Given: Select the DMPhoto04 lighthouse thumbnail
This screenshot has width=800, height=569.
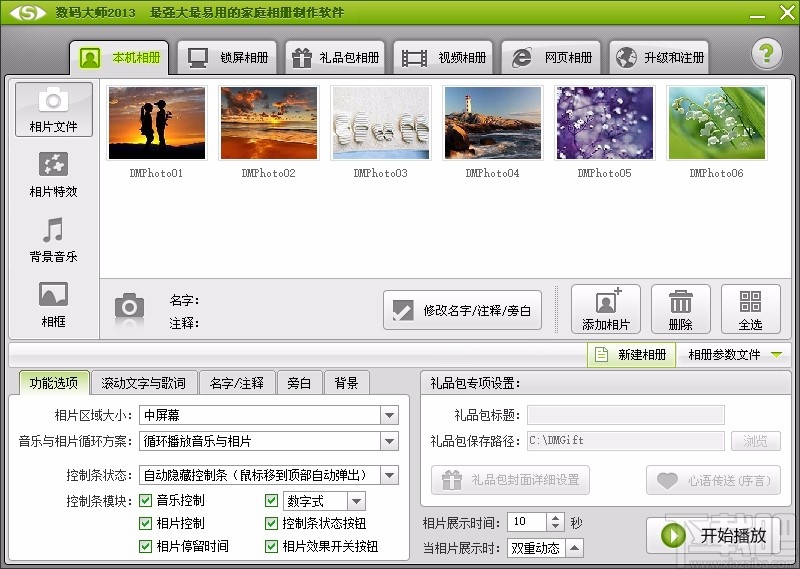Looking at the screenshot, I should [x=493, y=123].
